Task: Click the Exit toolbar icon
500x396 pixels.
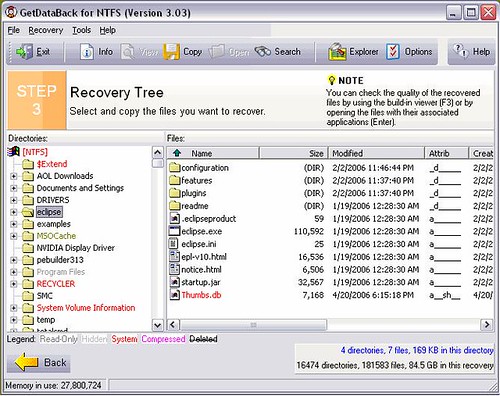Action: (24, 52)
